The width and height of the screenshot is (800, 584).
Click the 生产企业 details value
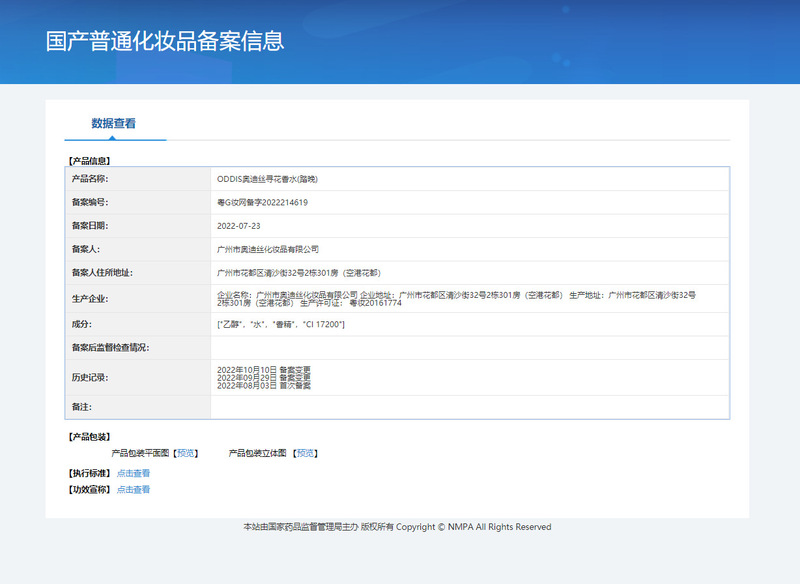click(457, 299)
